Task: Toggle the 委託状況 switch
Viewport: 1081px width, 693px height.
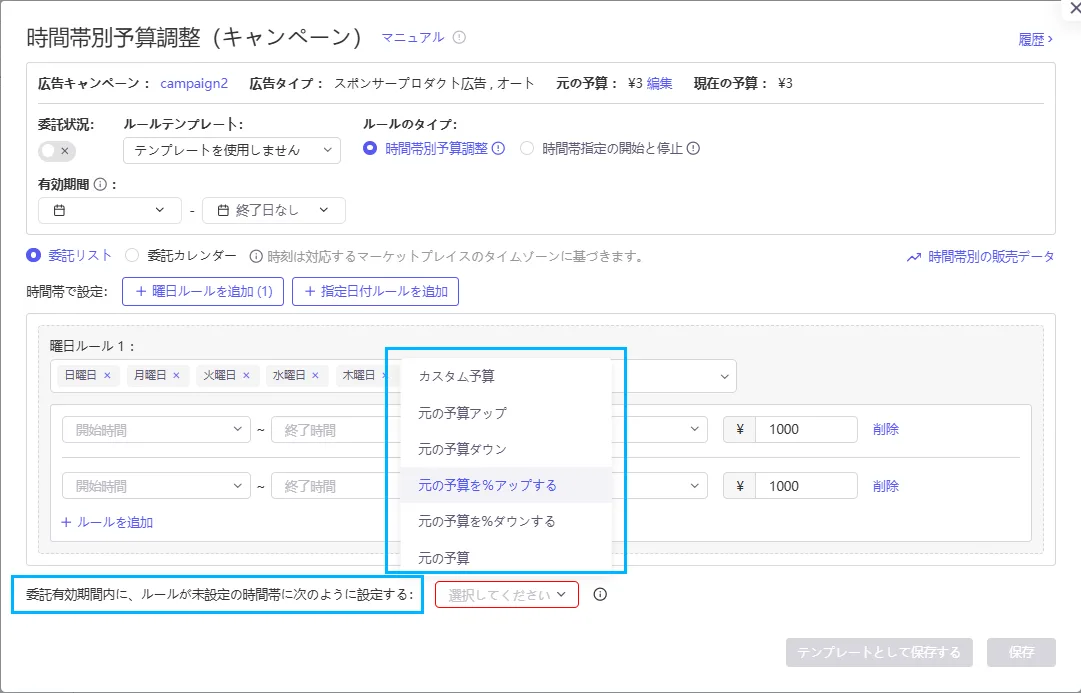Action: click(x=57, y=151)
